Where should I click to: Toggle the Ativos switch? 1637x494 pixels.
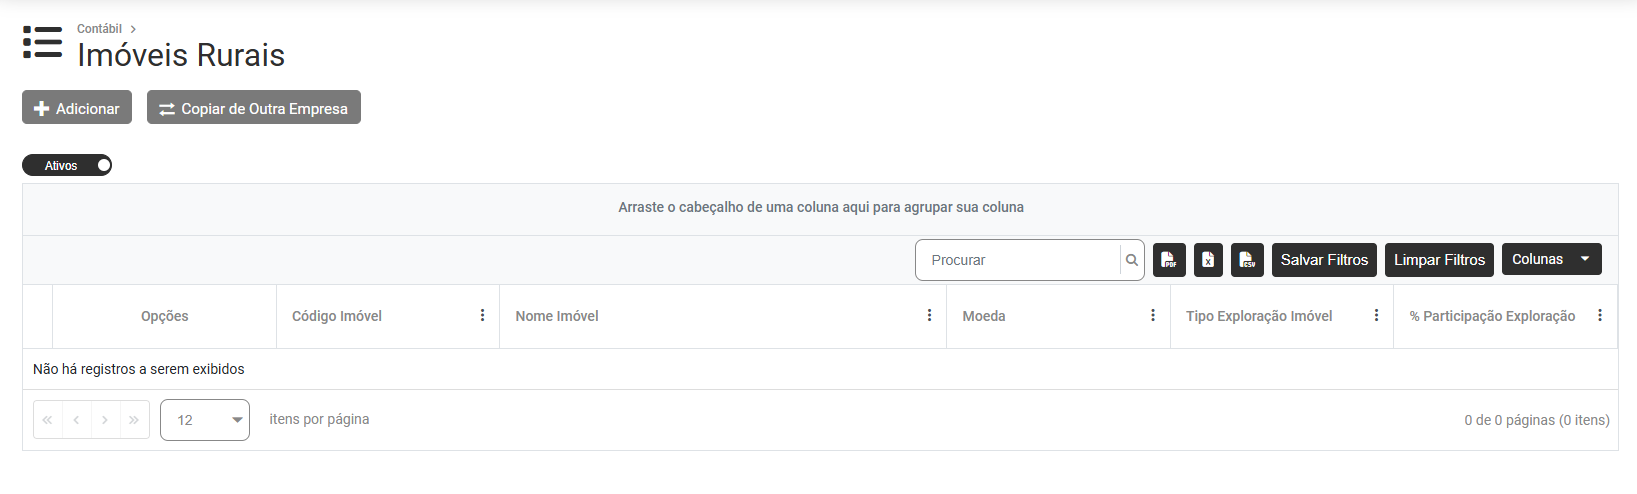click(67, 166)
